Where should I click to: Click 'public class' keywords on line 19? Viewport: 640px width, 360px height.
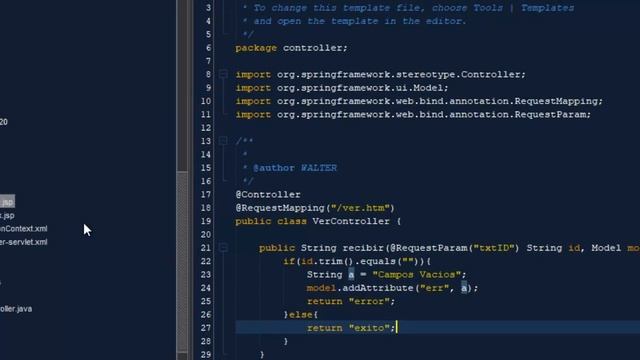(x=271, y=221)
